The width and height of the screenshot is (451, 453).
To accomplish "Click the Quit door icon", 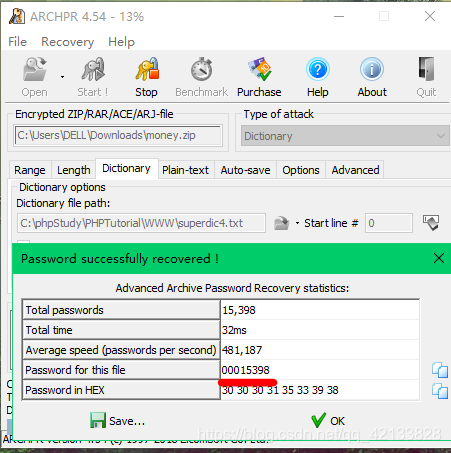I will pyautogui.click(x=426, y=69).
